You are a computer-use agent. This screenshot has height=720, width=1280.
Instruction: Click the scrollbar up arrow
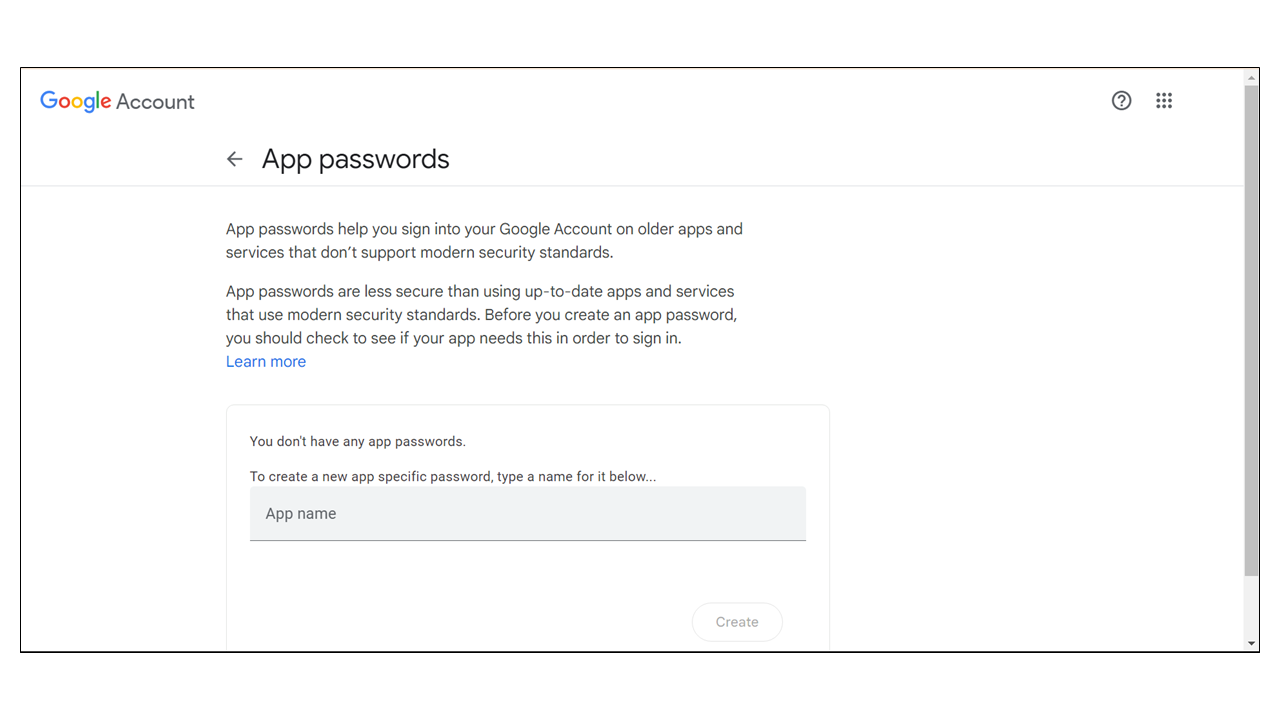(1251, 77)
